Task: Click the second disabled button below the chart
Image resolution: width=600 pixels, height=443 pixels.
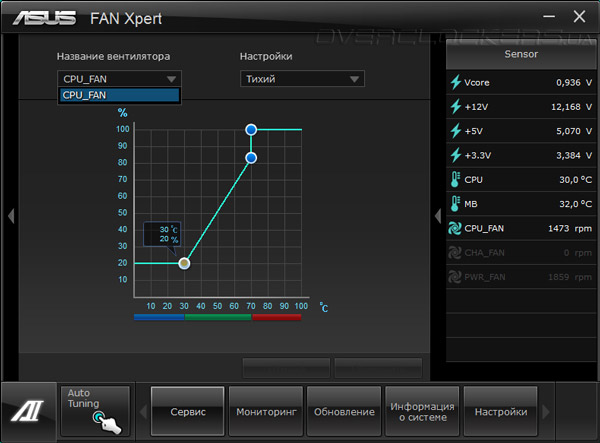Action: (x=378, y=368)
